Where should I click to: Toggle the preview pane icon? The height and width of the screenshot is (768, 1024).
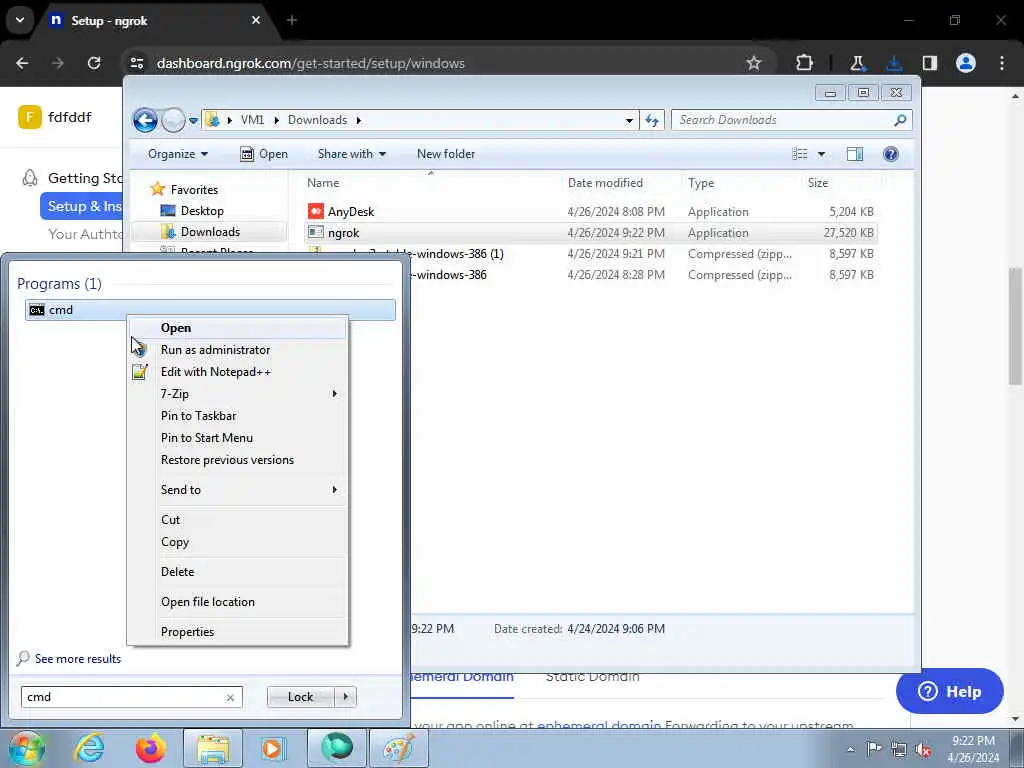pos(855,154)
